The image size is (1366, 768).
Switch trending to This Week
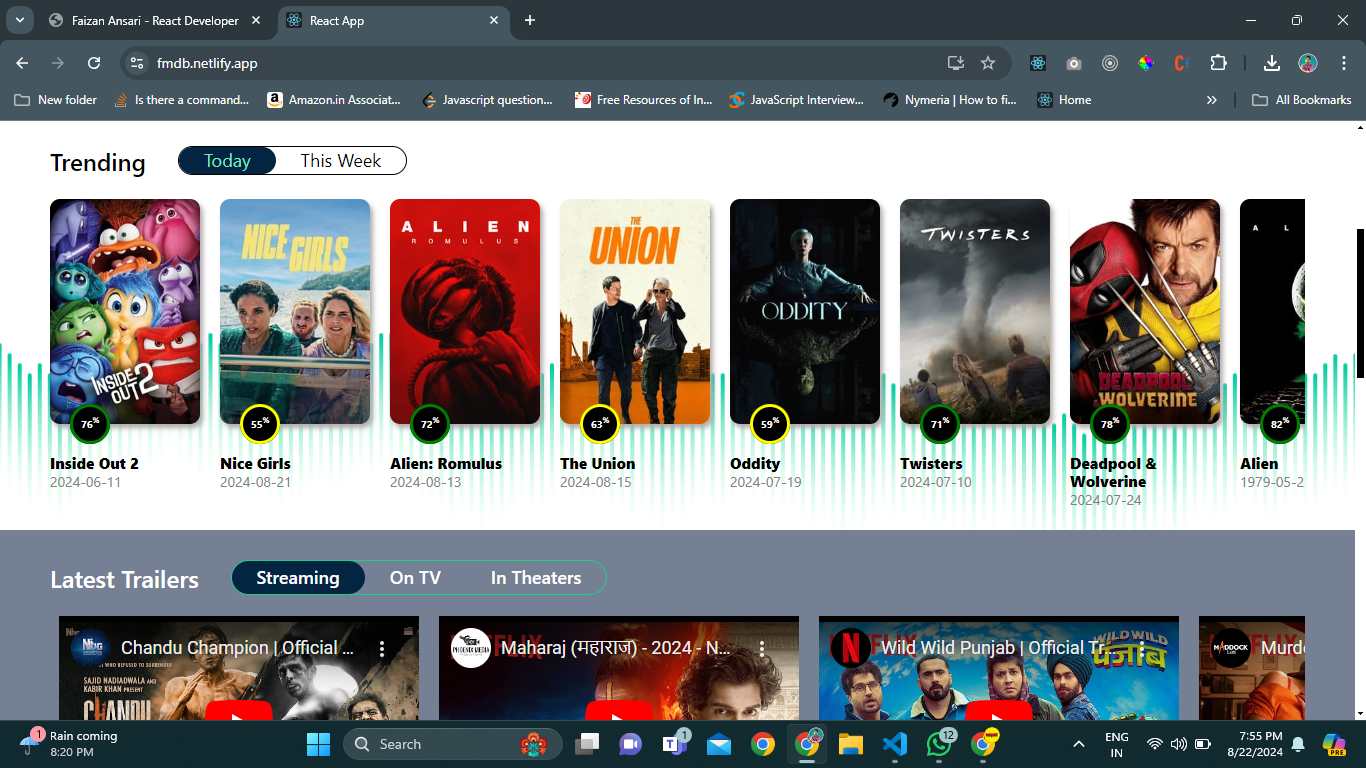tap(341, 161)
